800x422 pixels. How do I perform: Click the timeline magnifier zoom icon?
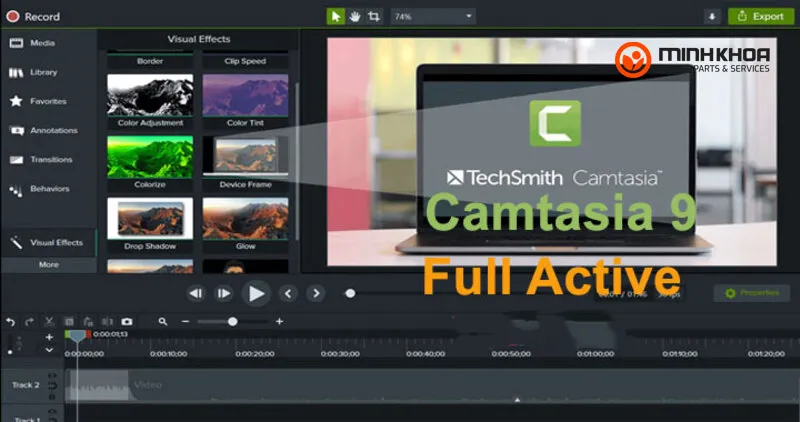[x=163, y=322]
